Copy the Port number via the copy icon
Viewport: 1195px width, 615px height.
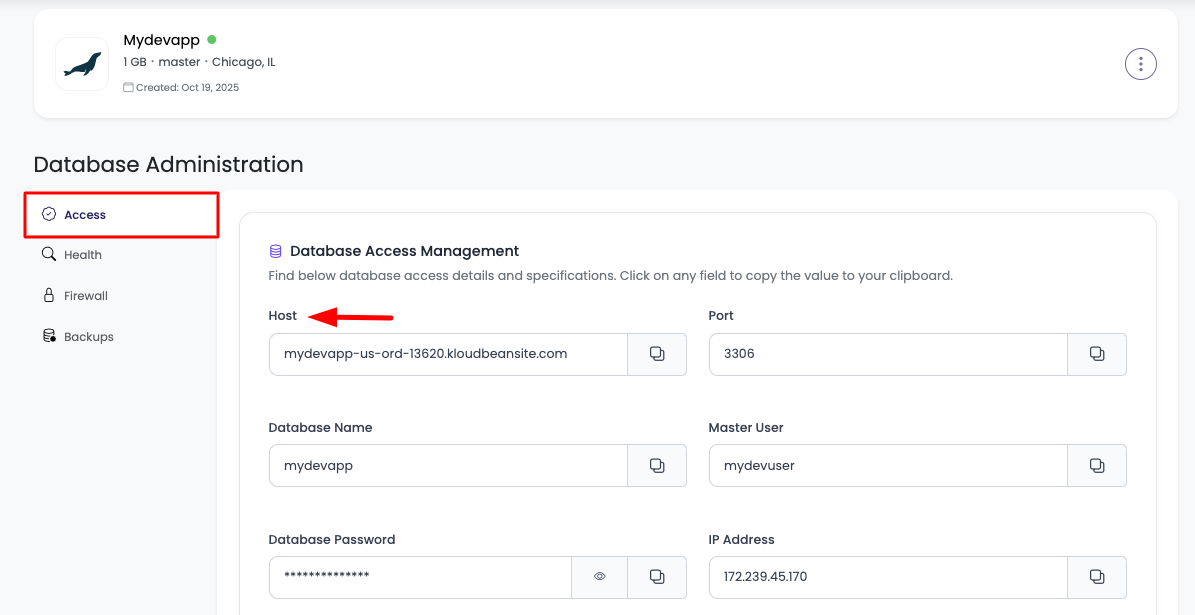(1097, 354)
